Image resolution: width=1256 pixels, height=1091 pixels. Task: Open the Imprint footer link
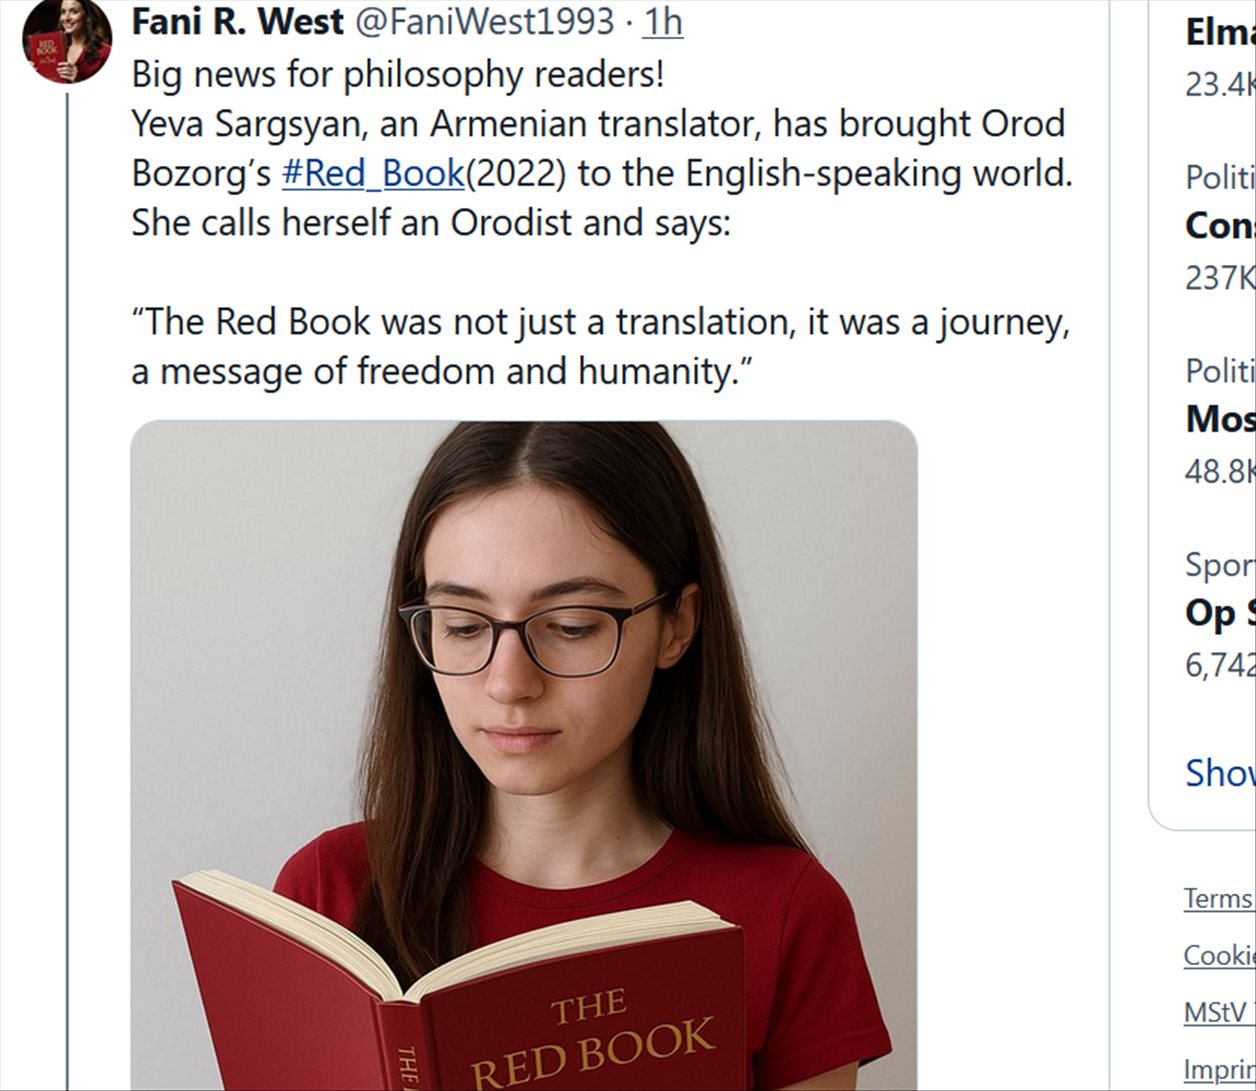click(x=1219, y=1068)
